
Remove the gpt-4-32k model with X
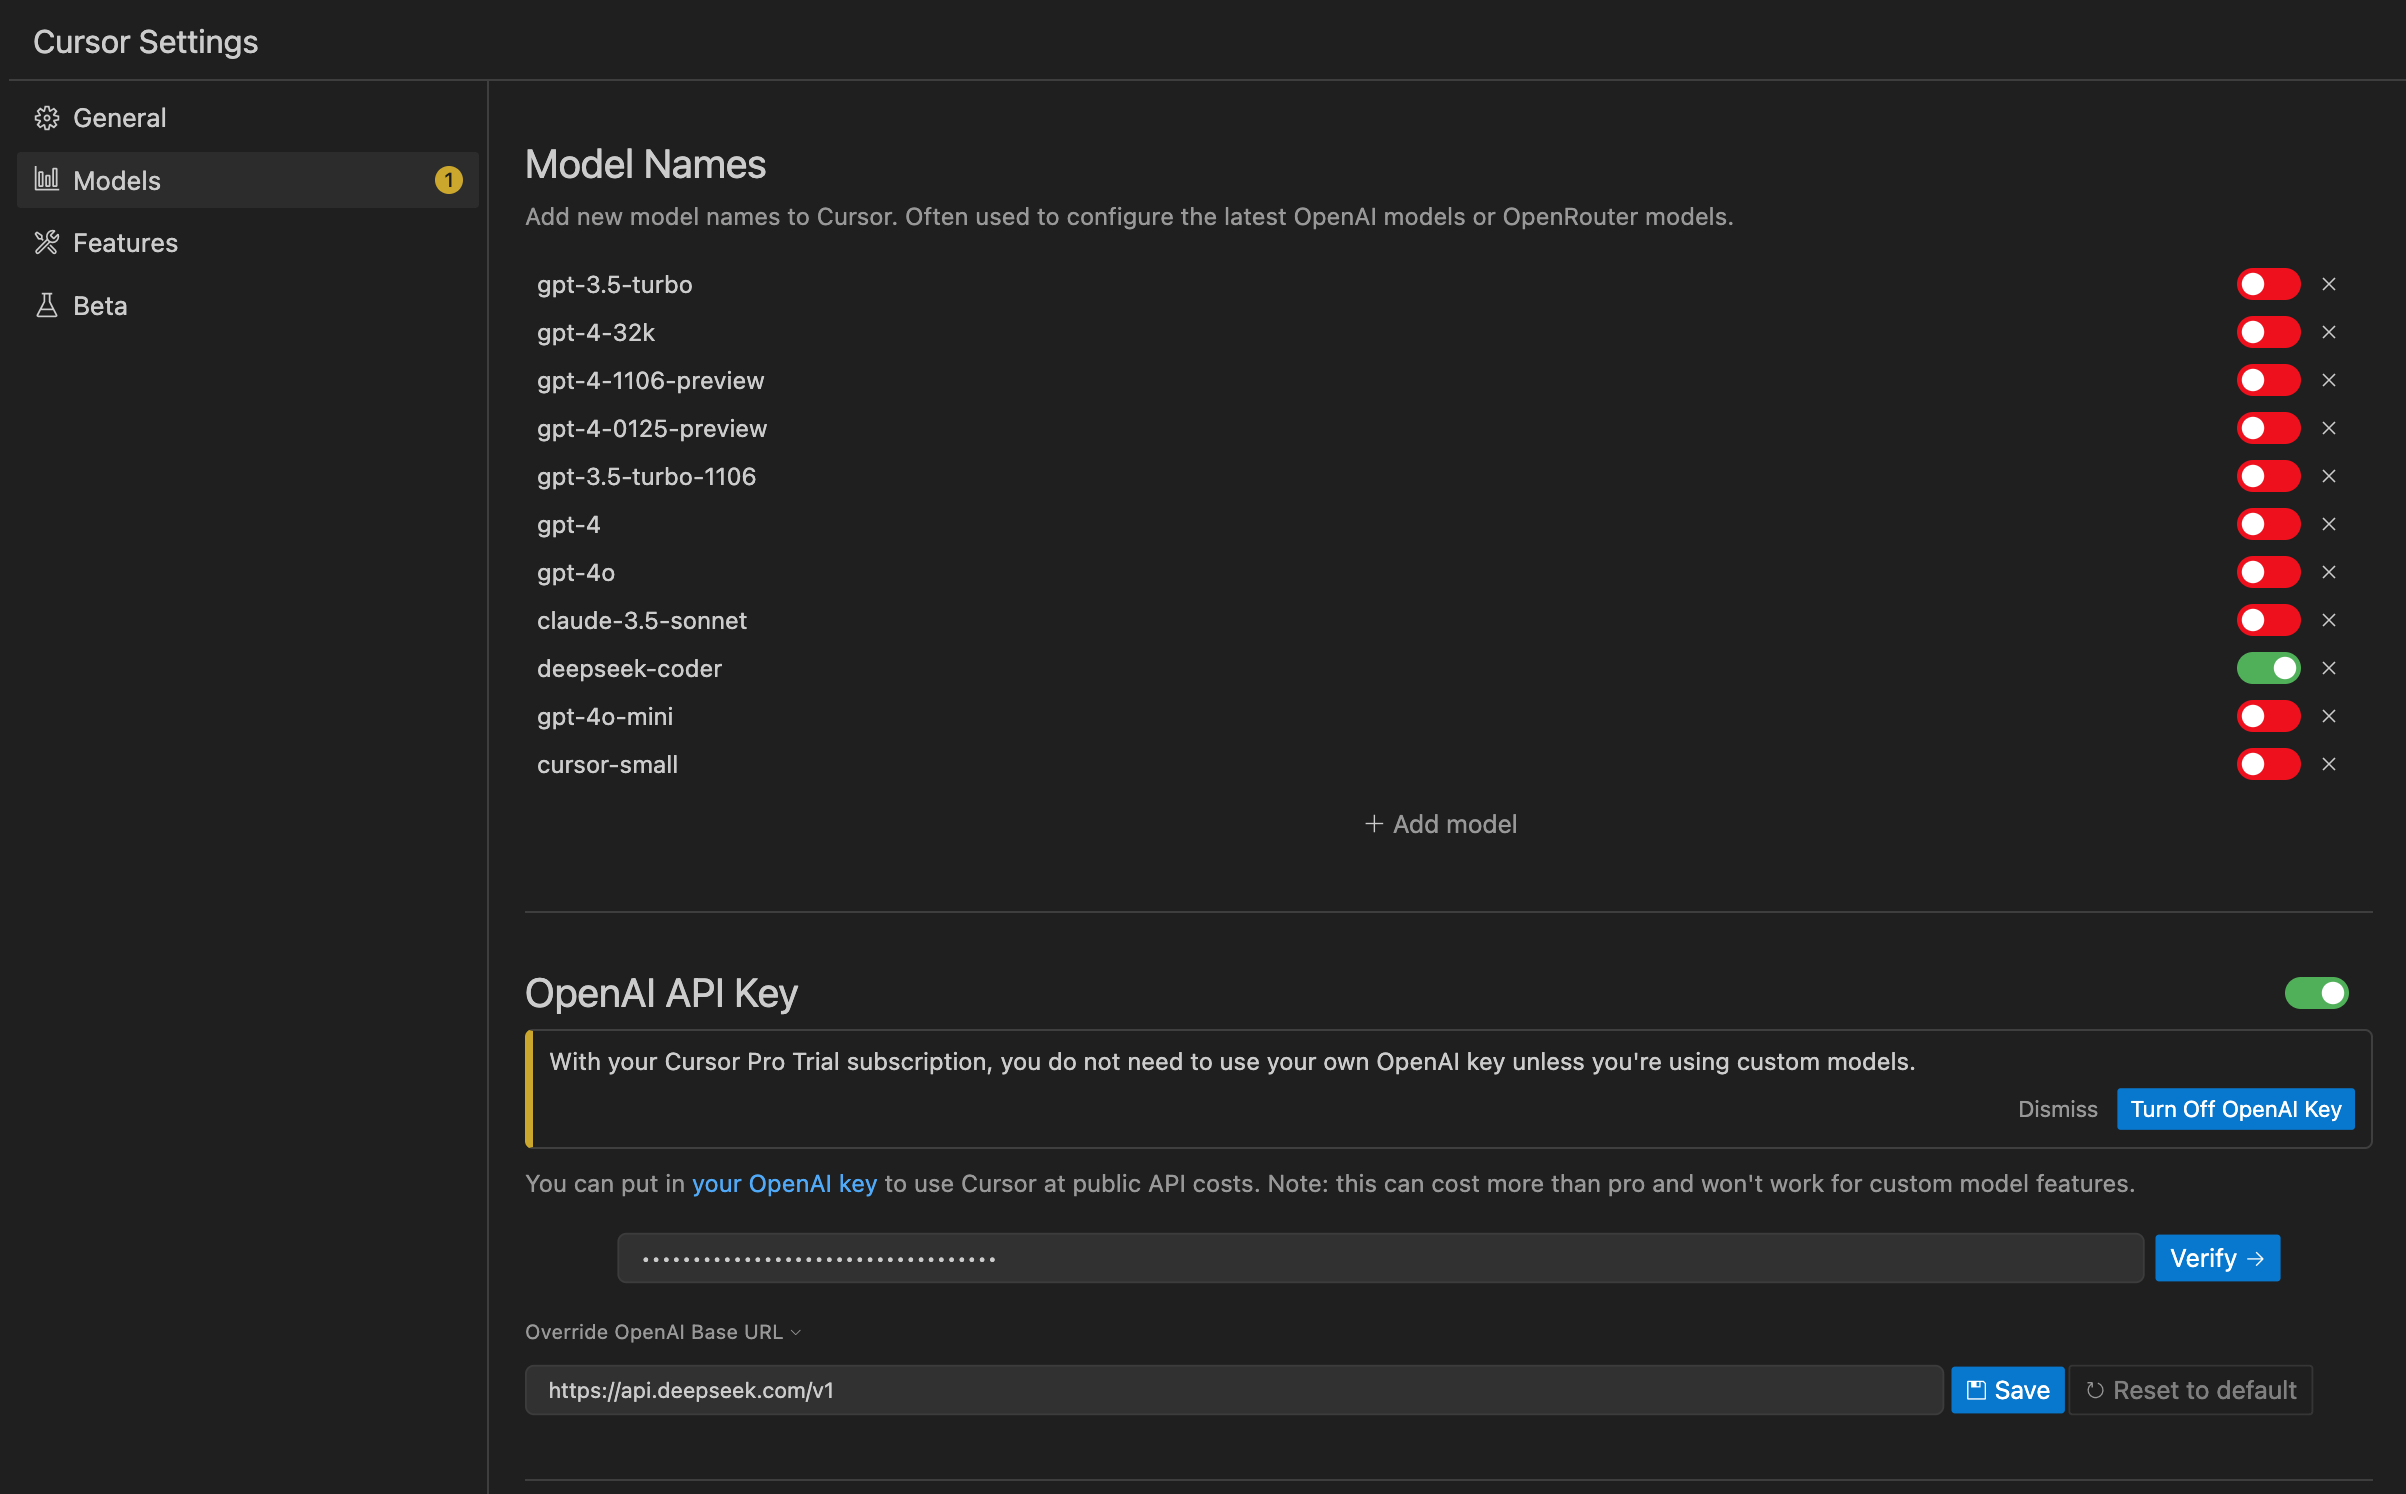2329,332
